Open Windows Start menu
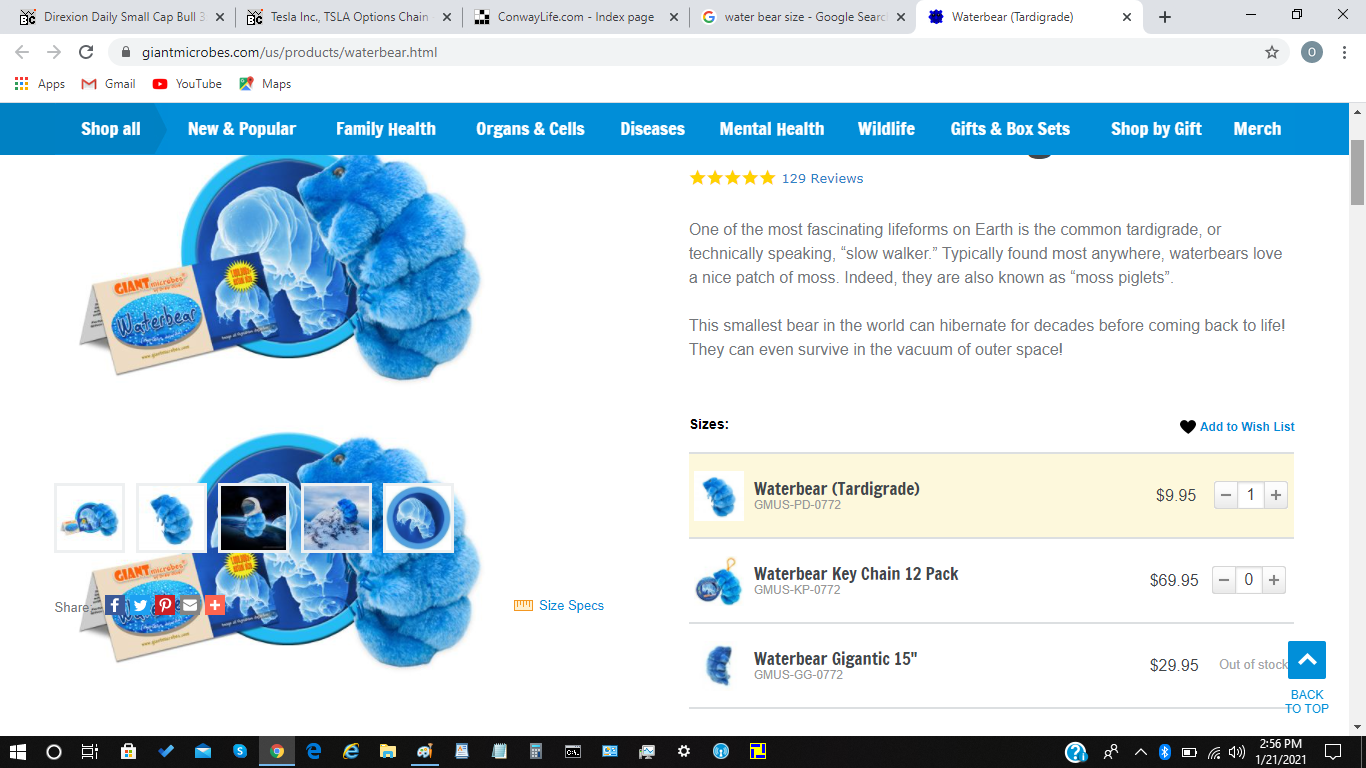This screenshot has height=768, width=1366. tap(17, 751)
